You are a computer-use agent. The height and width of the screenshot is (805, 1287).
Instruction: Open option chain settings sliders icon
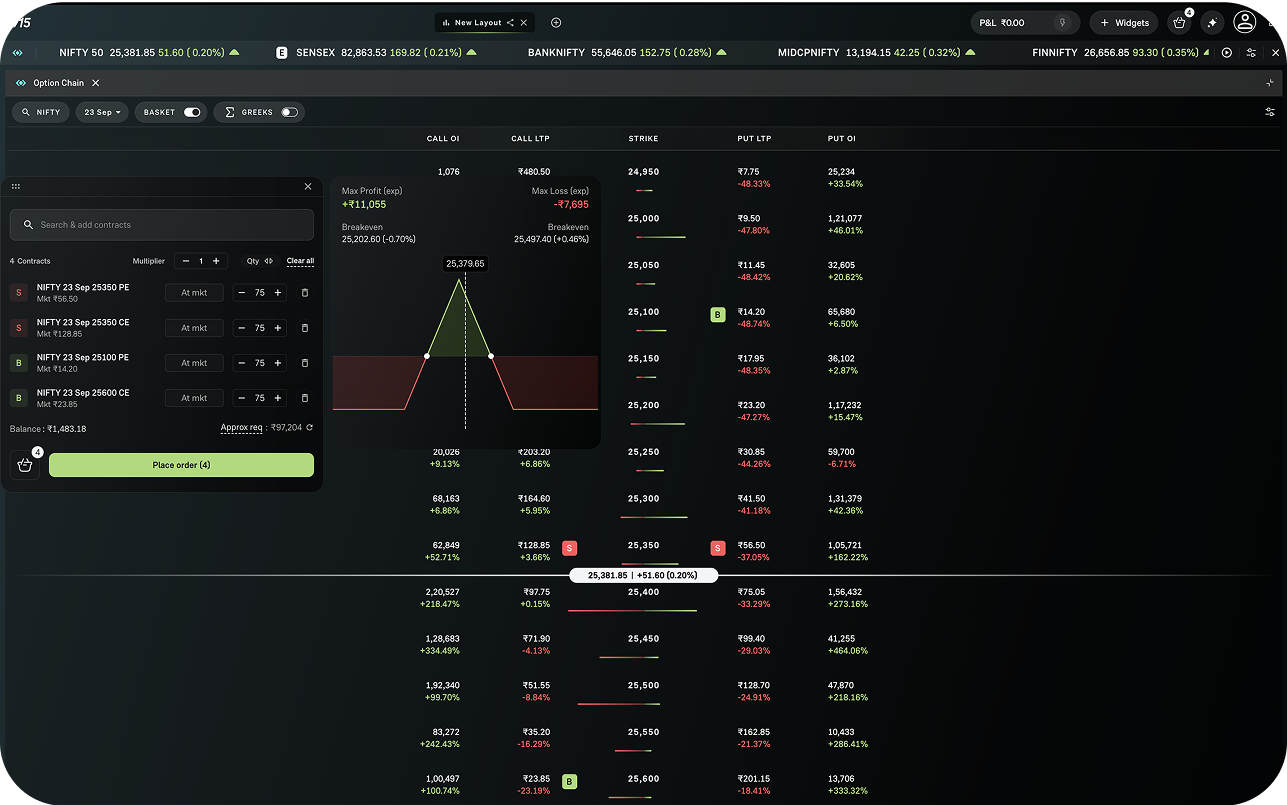1270,112
